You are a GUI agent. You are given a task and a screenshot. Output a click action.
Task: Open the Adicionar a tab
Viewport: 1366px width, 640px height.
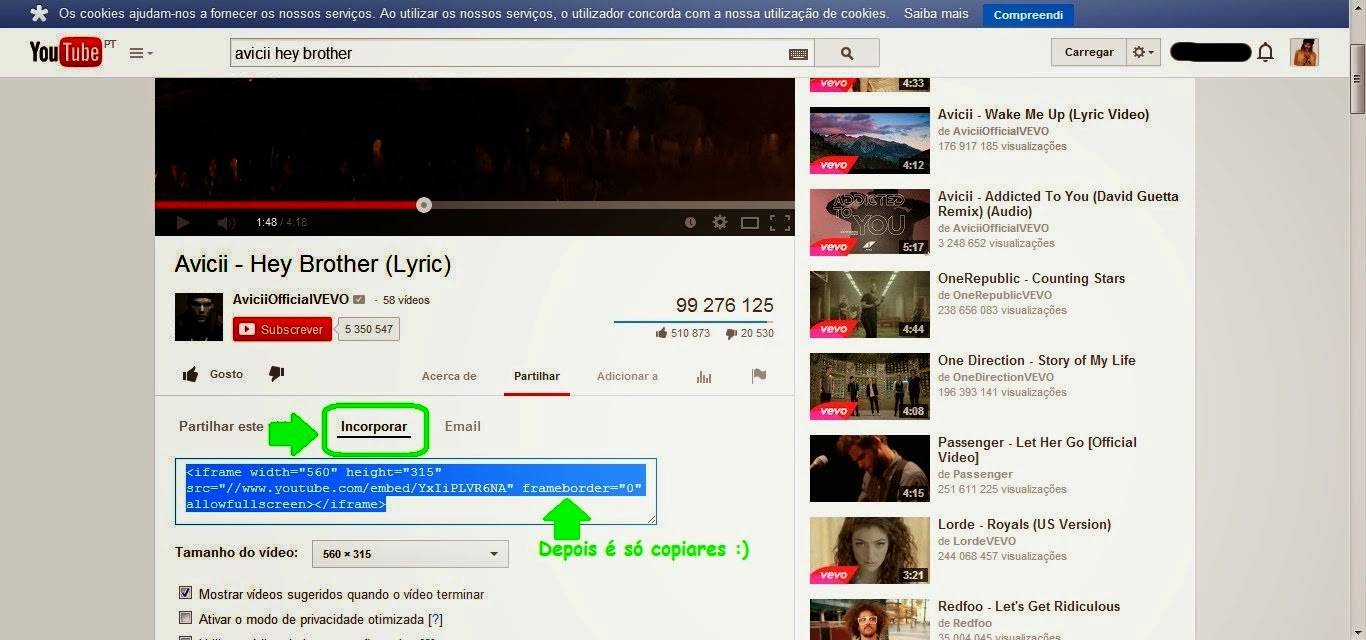[627, 376]
